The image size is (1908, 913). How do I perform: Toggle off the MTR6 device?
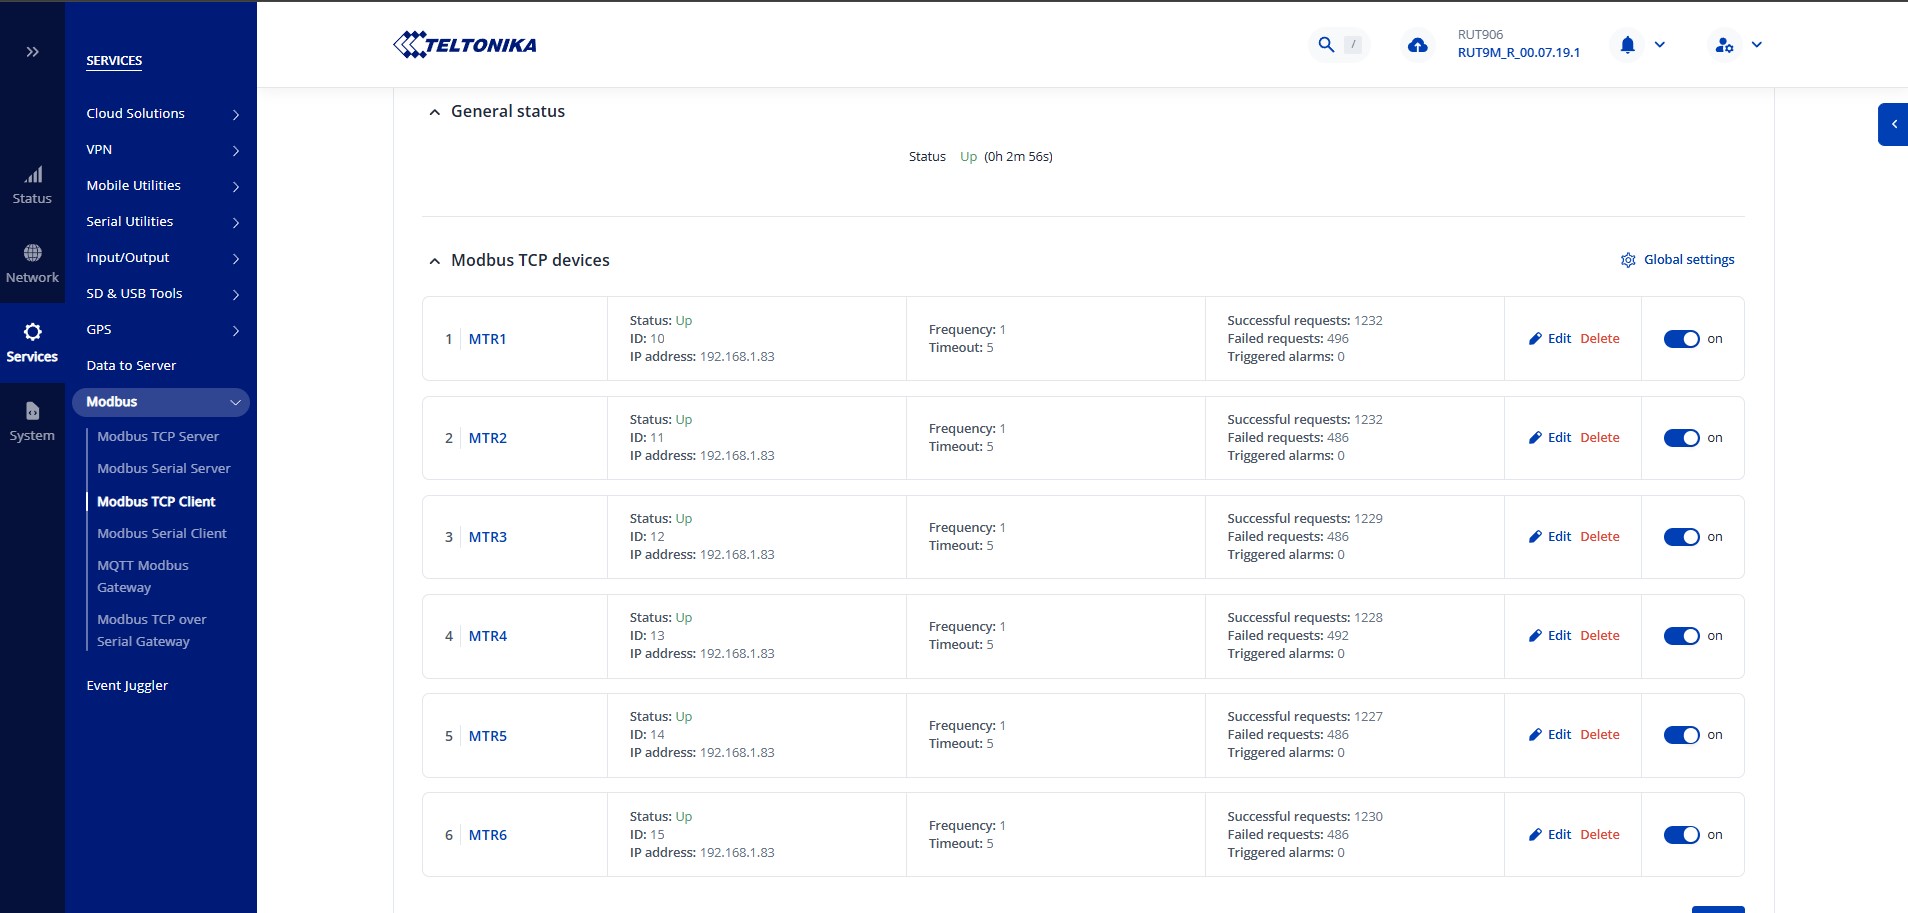point(1681,835)
